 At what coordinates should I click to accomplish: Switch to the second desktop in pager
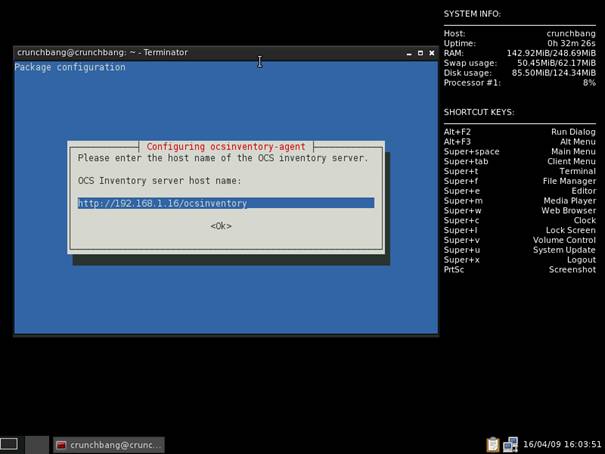[x=37, y=445]
